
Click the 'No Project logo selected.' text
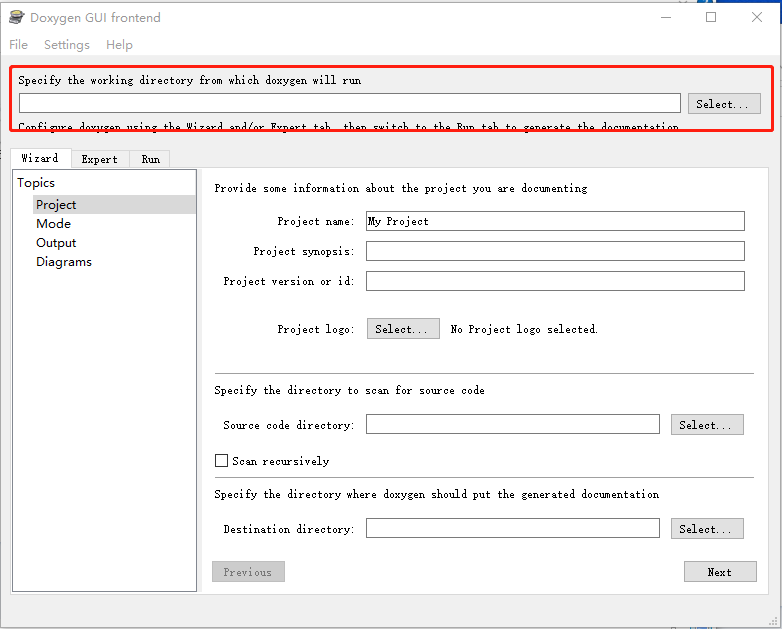tap(524, 329)
